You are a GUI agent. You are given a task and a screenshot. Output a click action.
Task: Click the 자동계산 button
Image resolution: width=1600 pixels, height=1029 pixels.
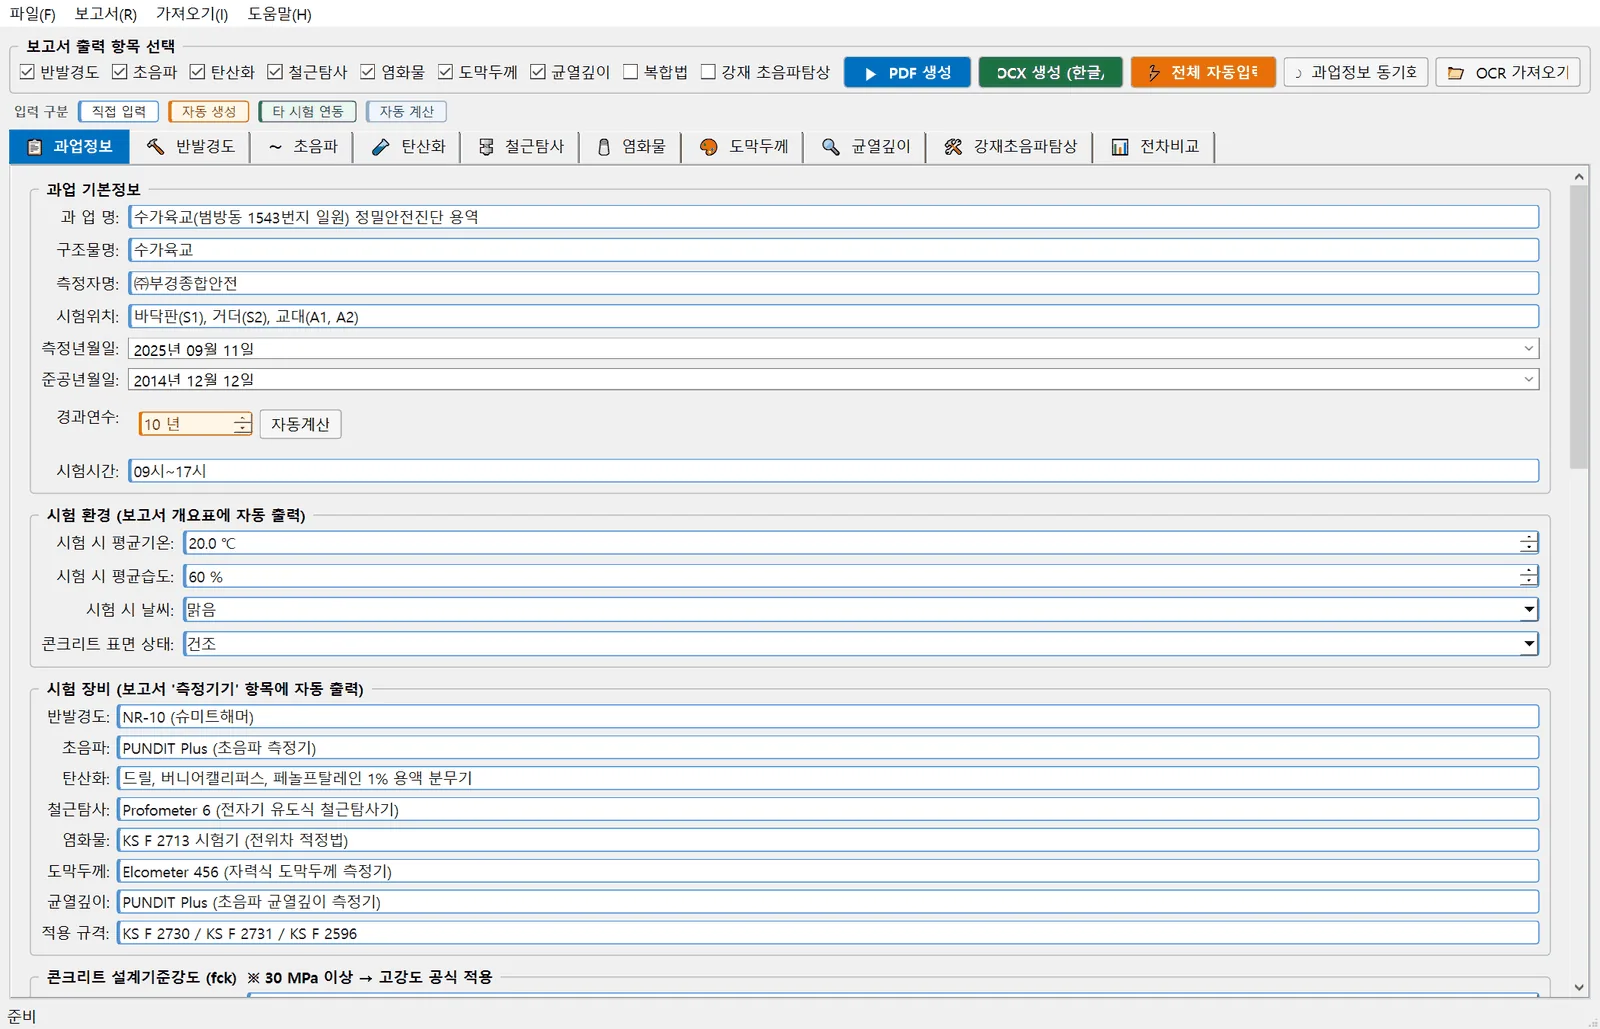[300, 424]
